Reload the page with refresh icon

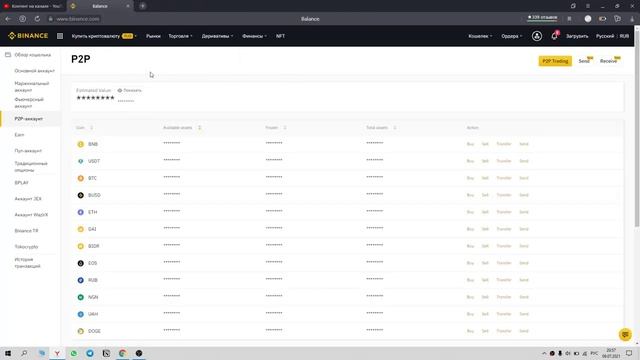pos(37,19)
